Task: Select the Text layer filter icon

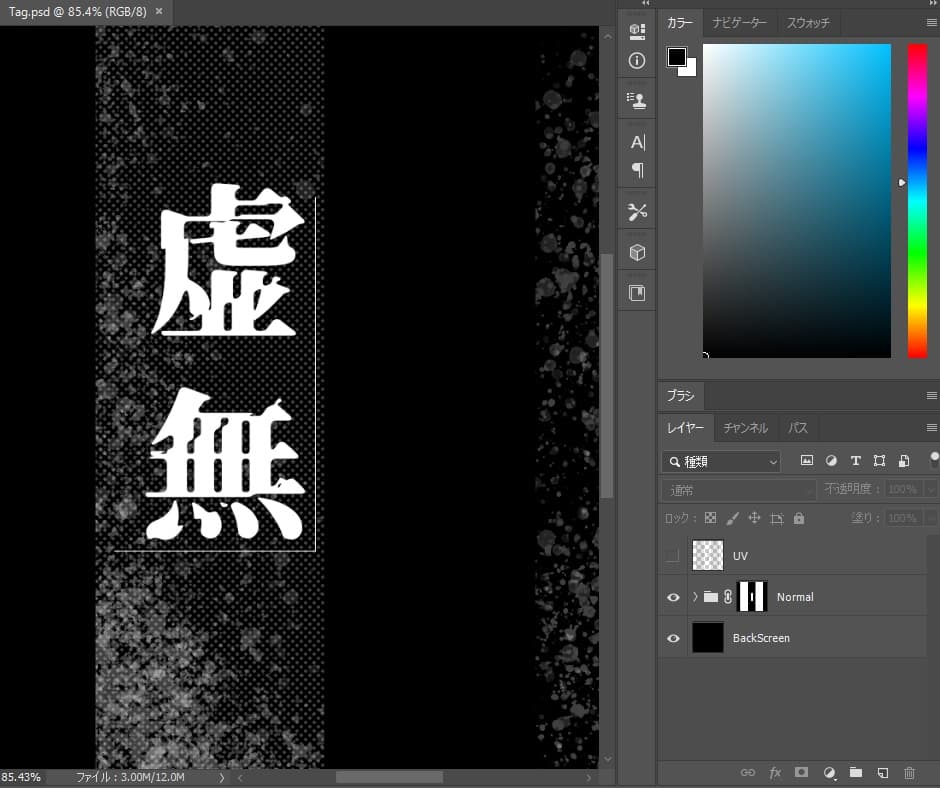Action: click(855, 460)
